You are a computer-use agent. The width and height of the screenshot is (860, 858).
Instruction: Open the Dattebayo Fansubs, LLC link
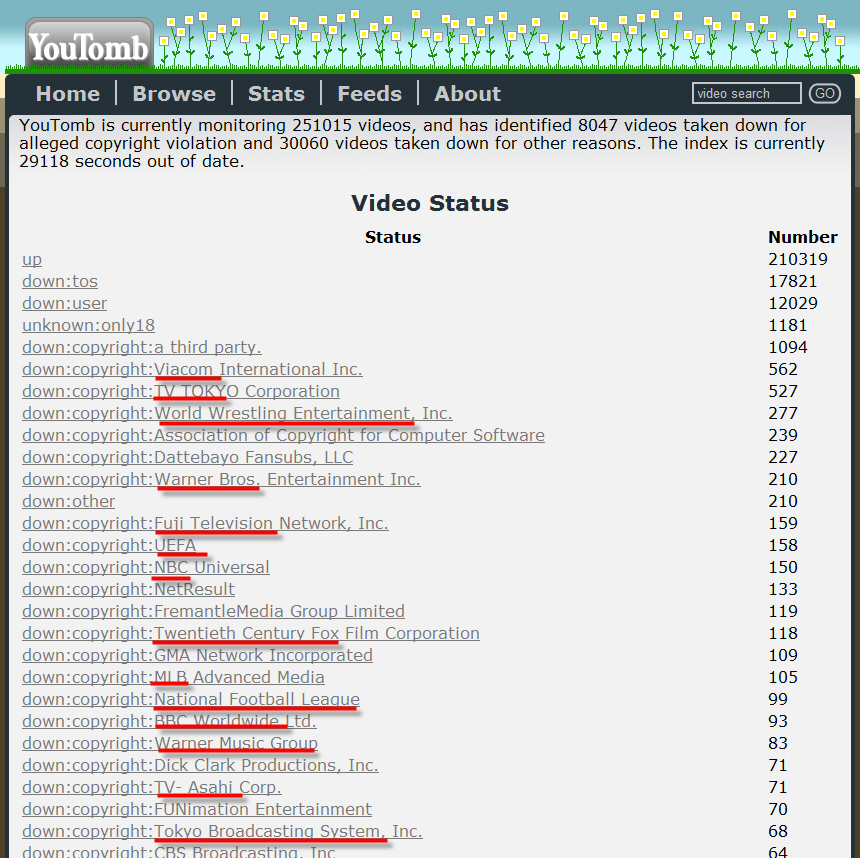coord(188,457)
